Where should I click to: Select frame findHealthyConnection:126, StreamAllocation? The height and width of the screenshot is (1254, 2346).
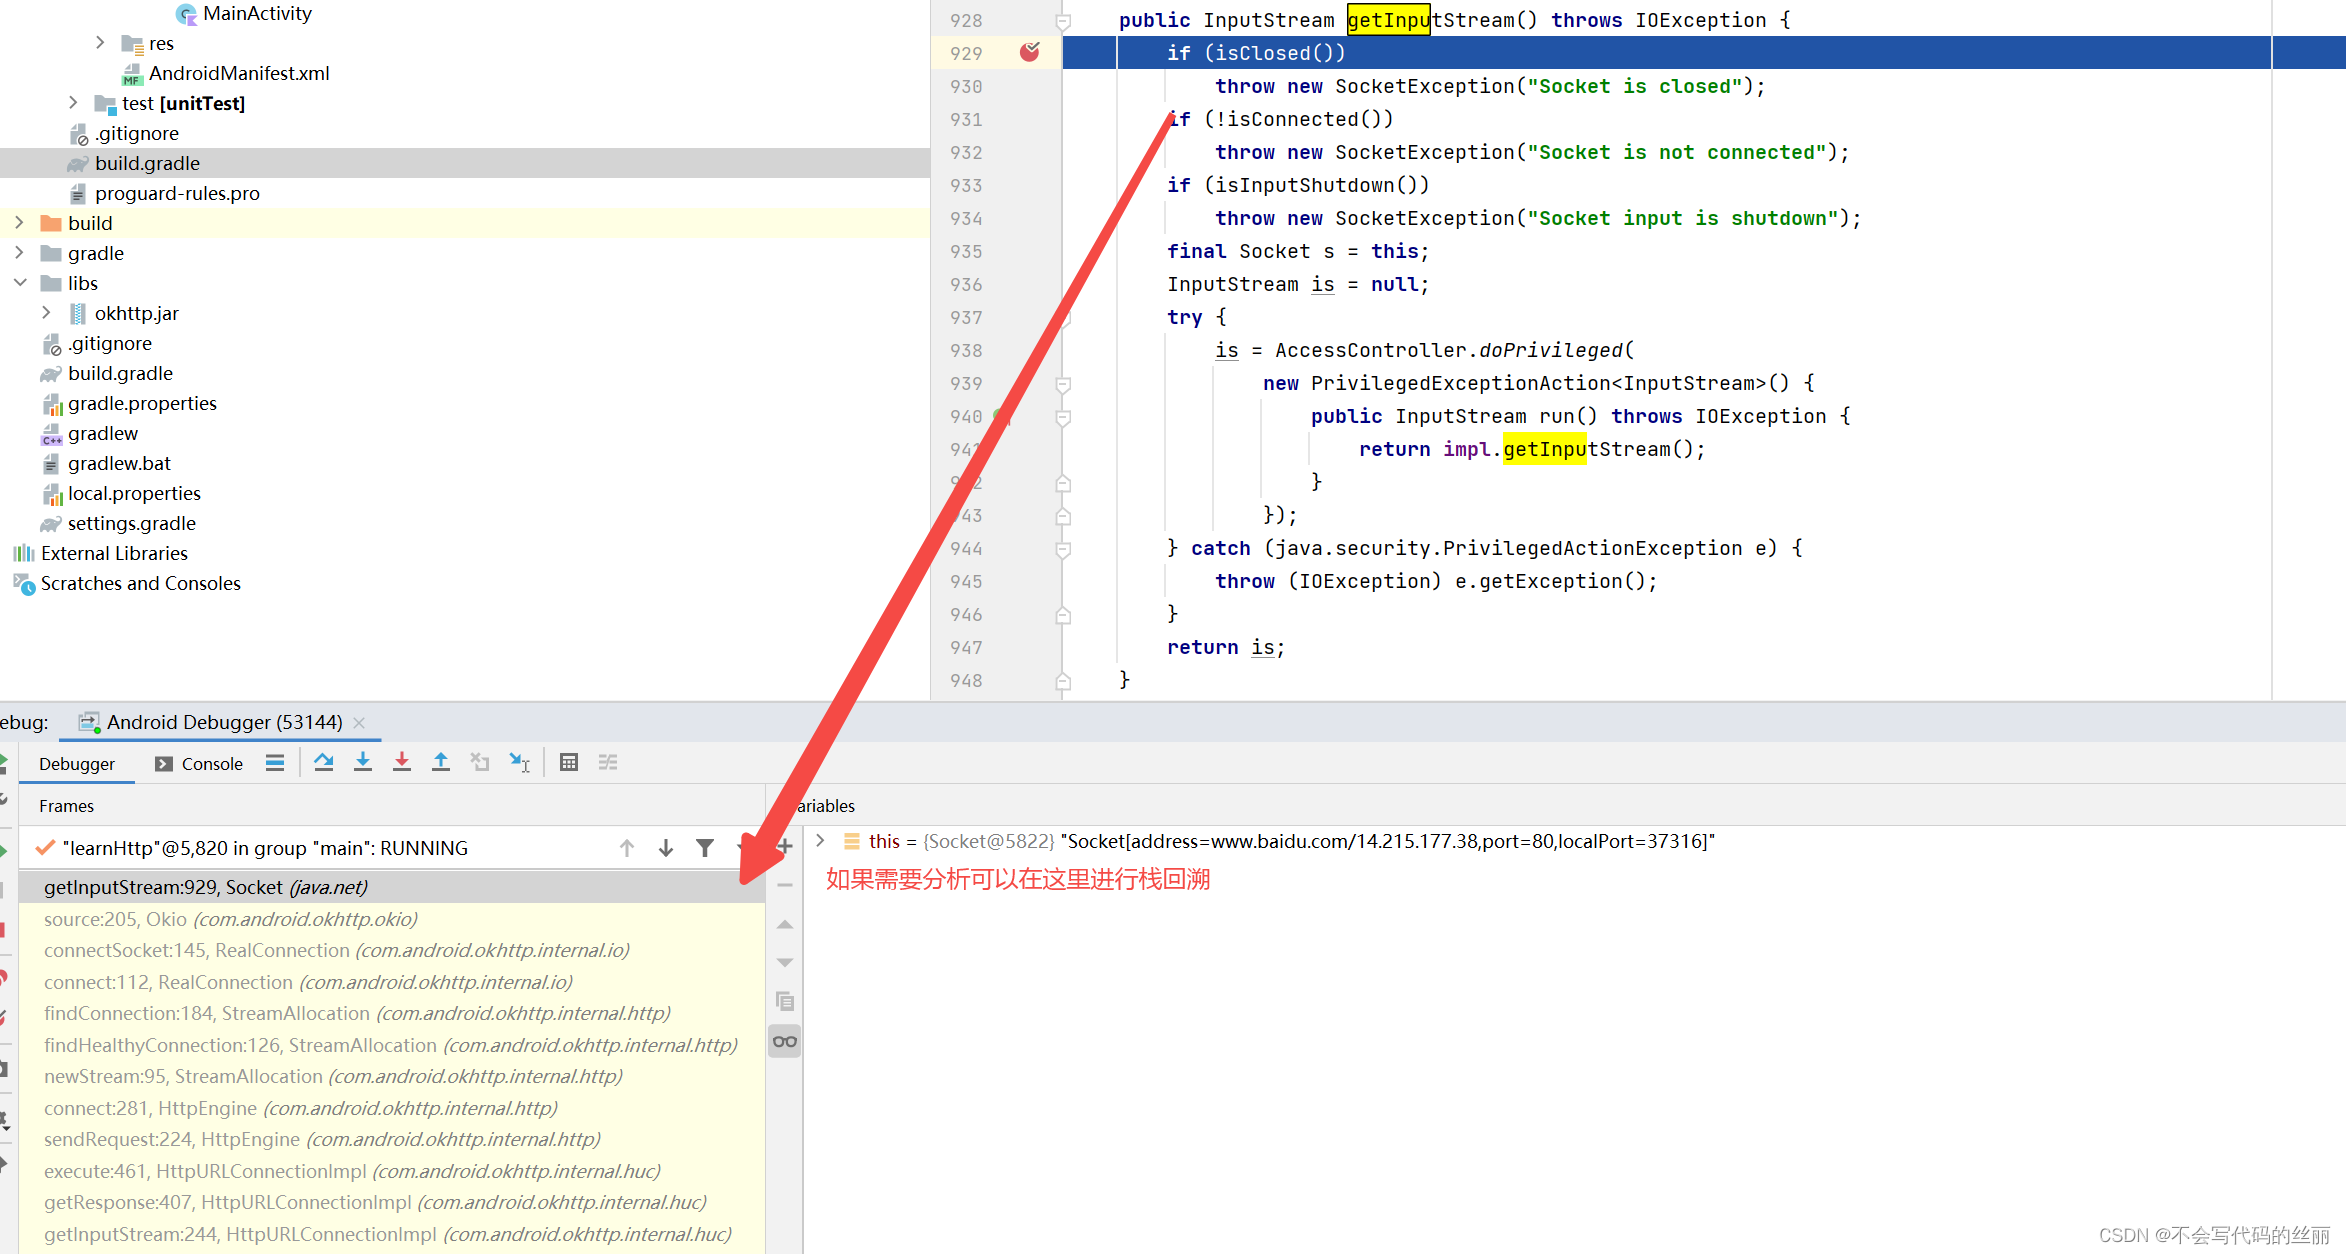point(392,1045)
